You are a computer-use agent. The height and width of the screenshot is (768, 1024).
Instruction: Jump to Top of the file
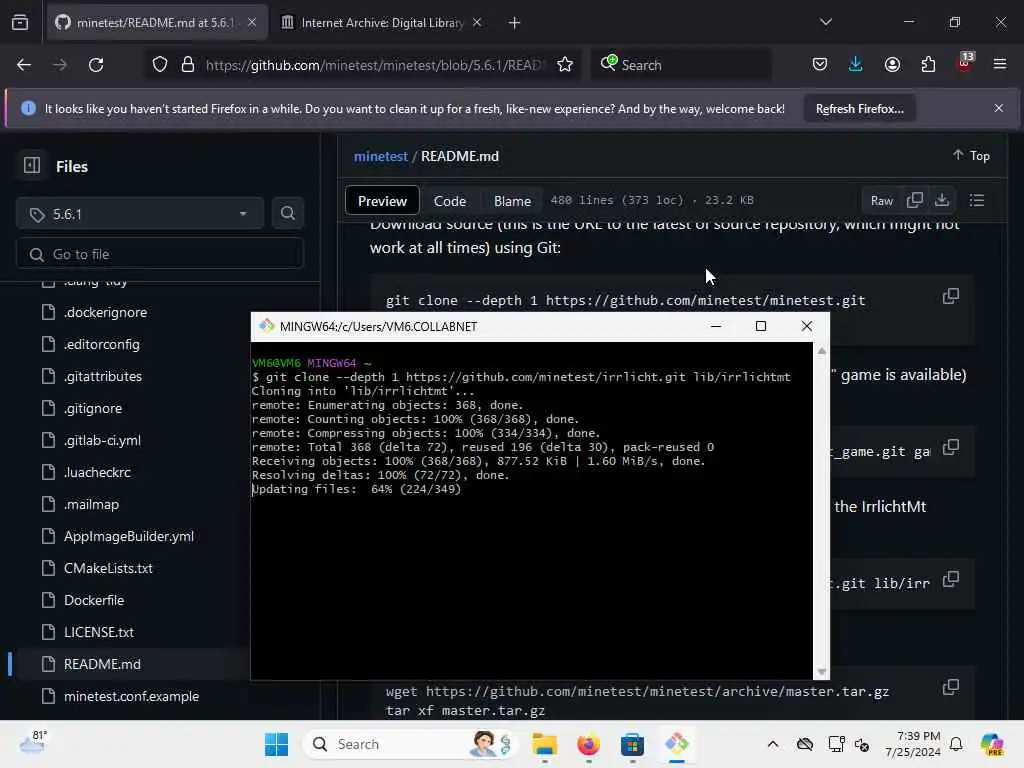point(971,155)
